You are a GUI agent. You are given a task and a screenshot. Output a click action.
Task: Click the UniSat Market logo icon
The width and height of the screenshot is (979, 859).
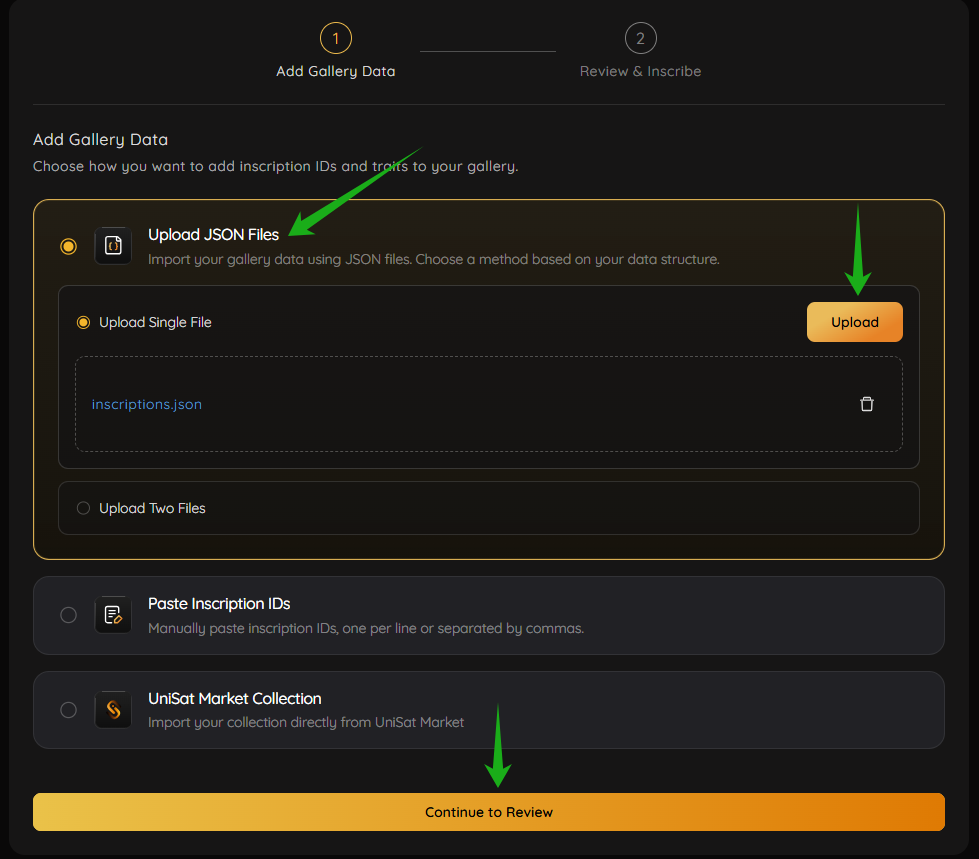tap(113, 710)
